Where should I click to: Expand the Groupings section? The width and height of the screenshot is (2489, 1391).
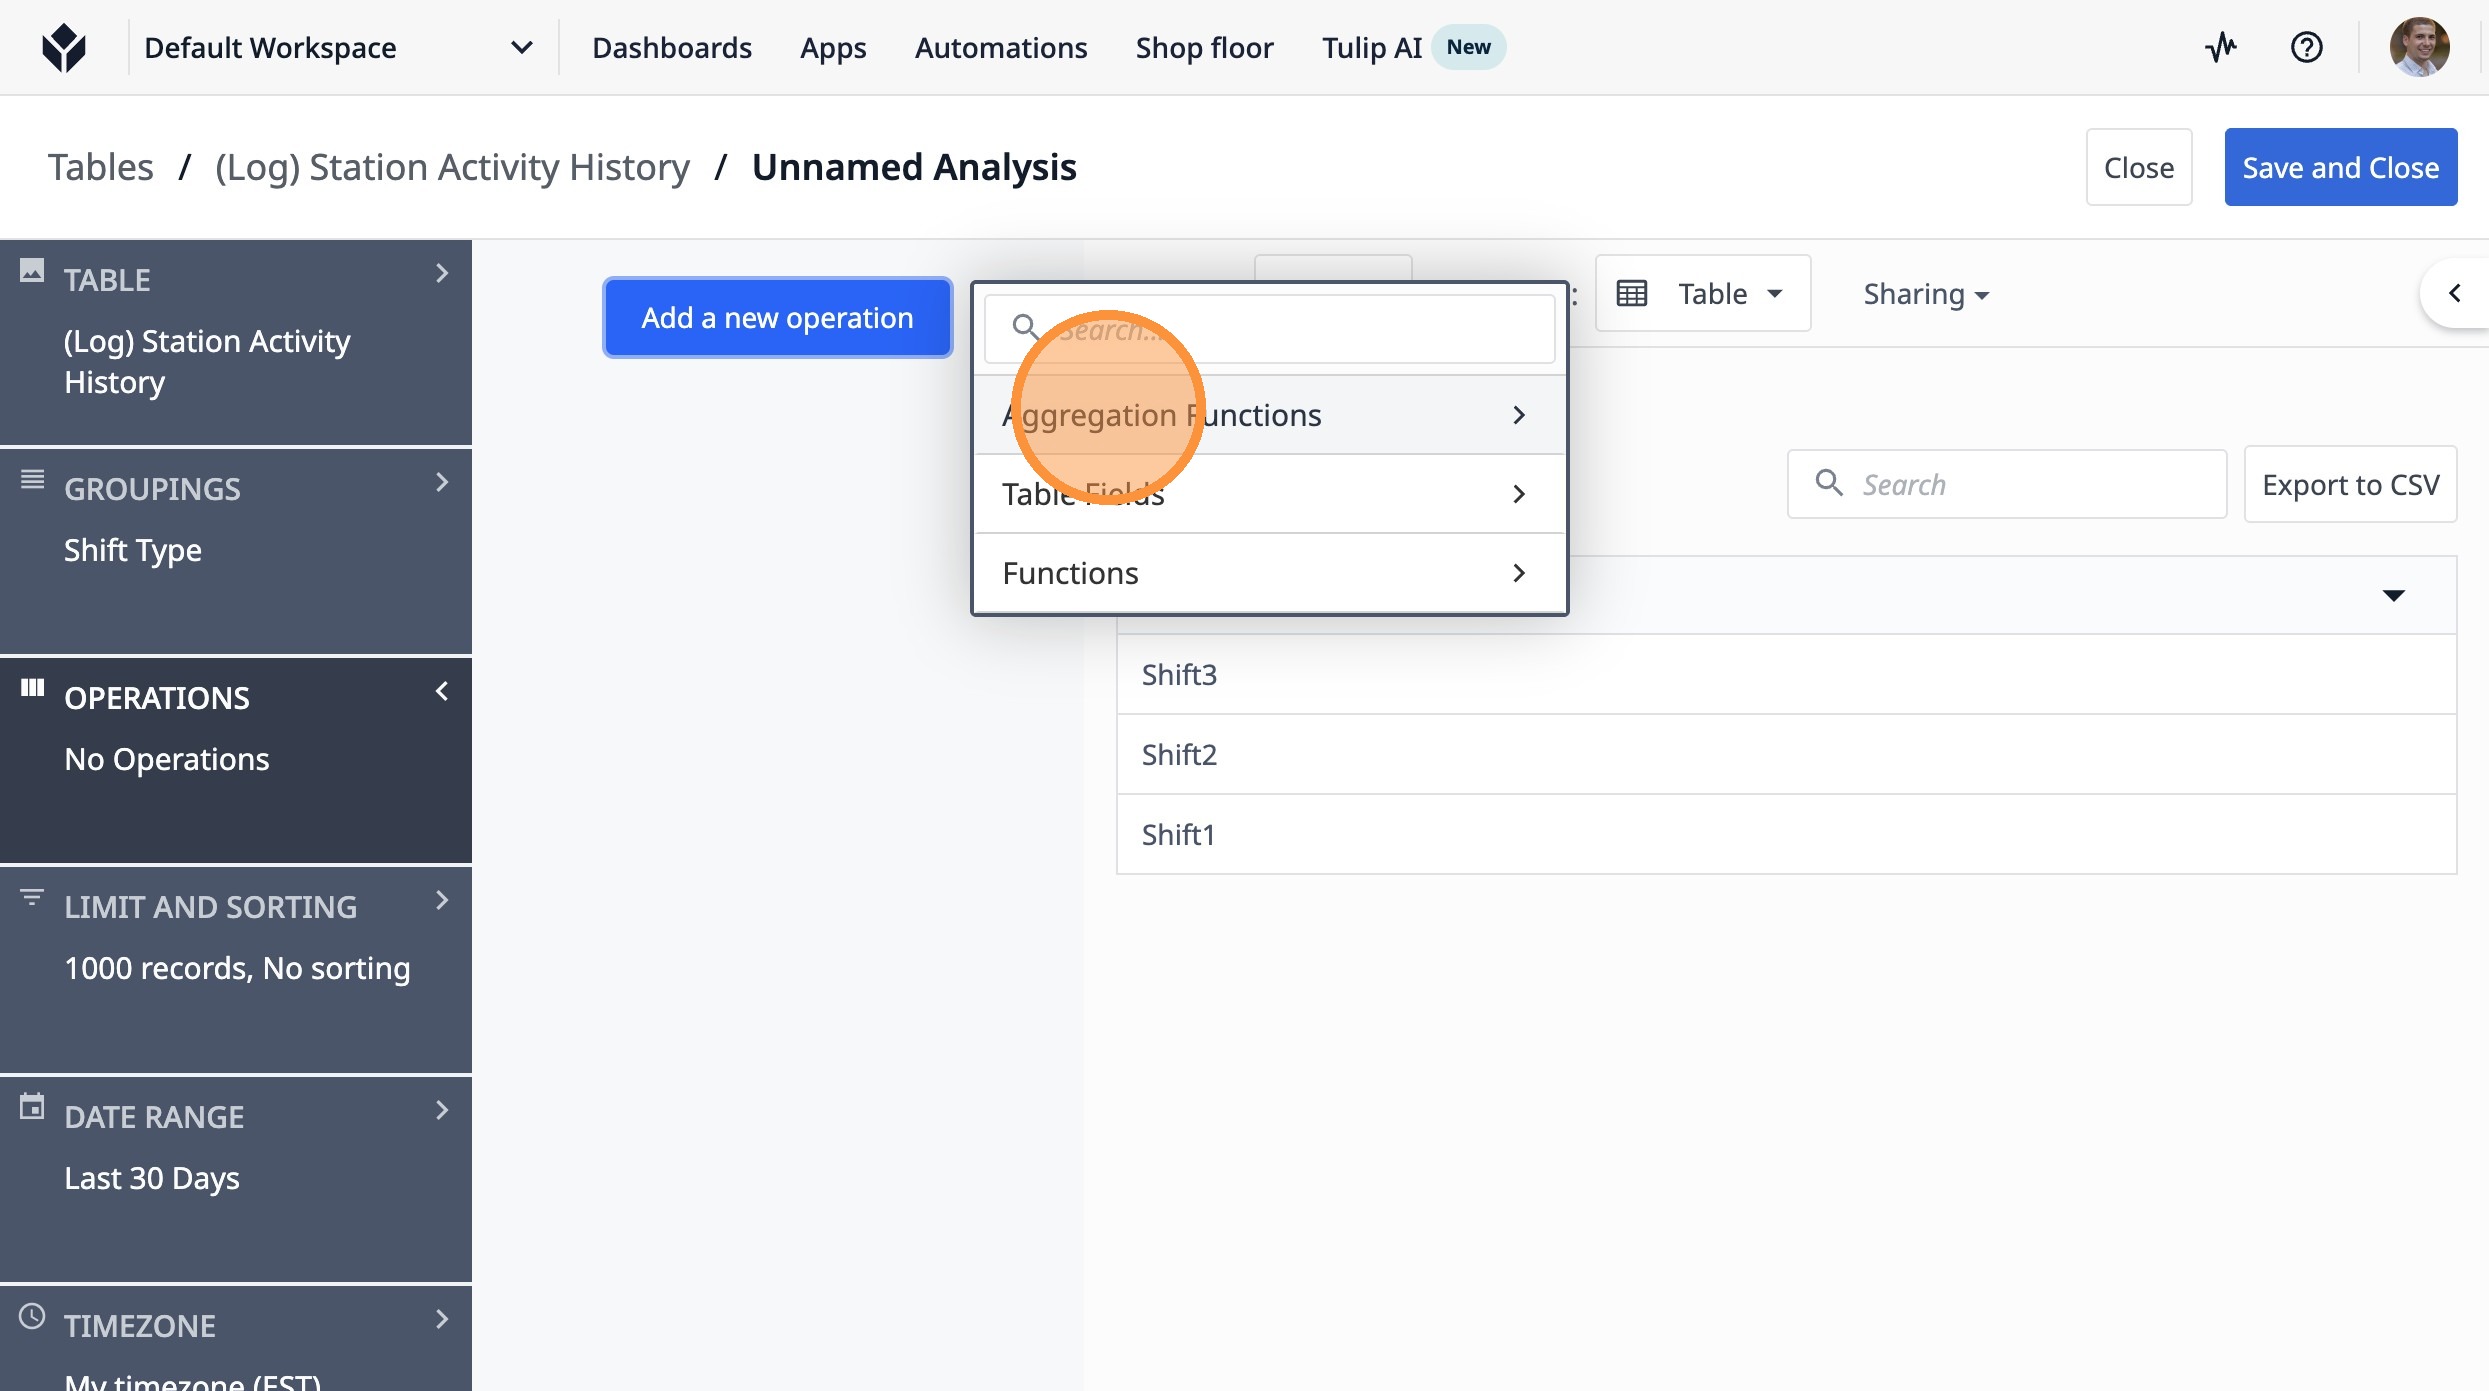(441, 483)
